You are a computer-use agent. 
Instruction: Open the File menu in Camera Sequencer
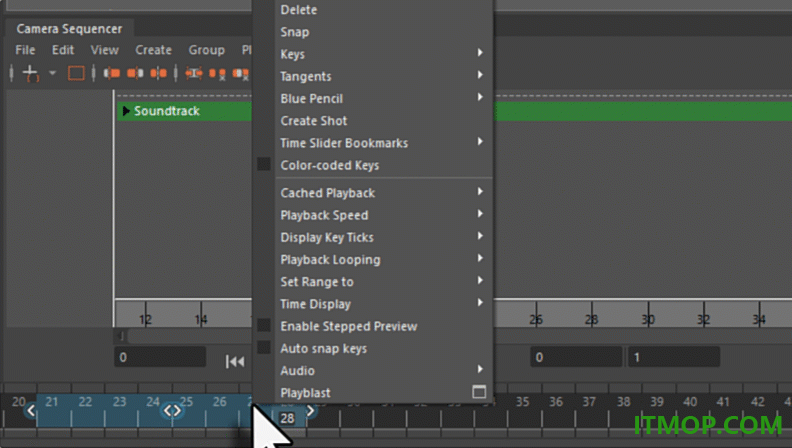point(25,50)
